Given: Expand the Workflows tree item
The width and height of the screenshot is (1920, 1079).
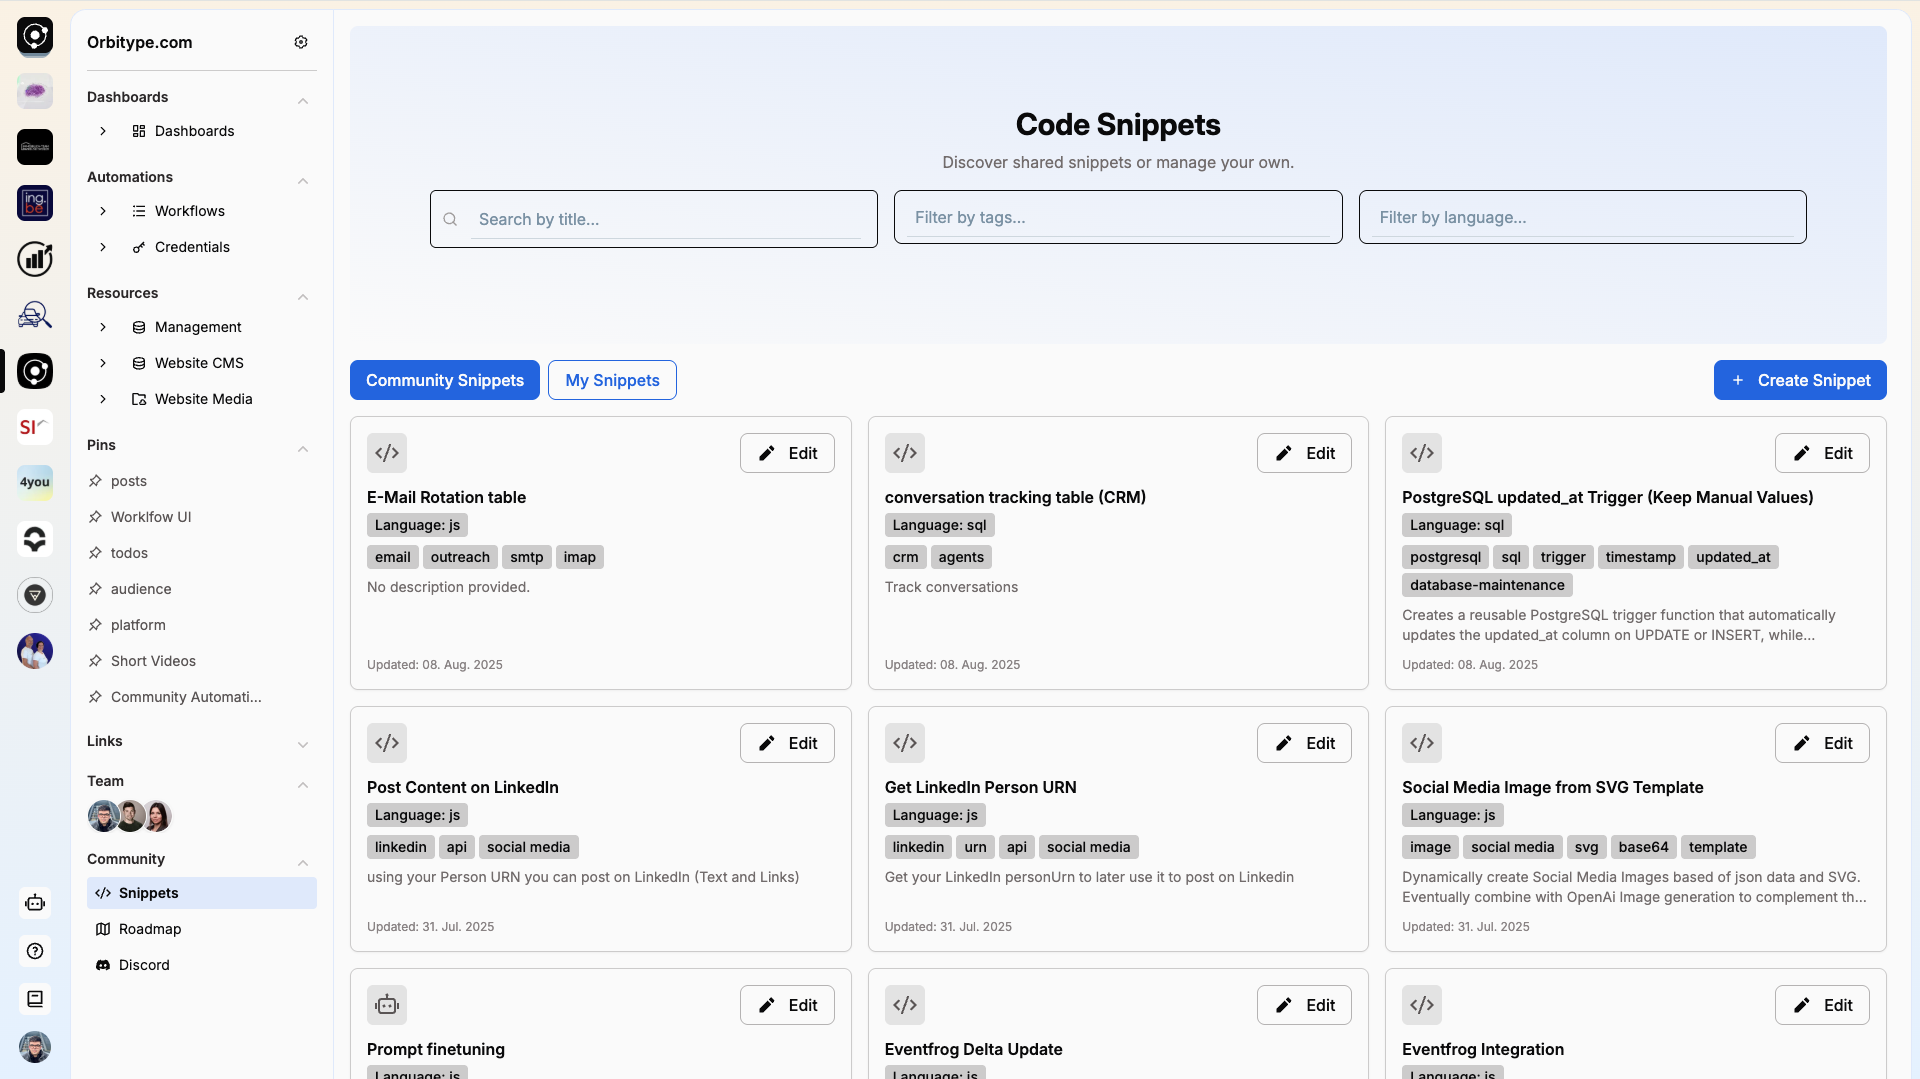Looking at the screenshot, I should (103, 211).
